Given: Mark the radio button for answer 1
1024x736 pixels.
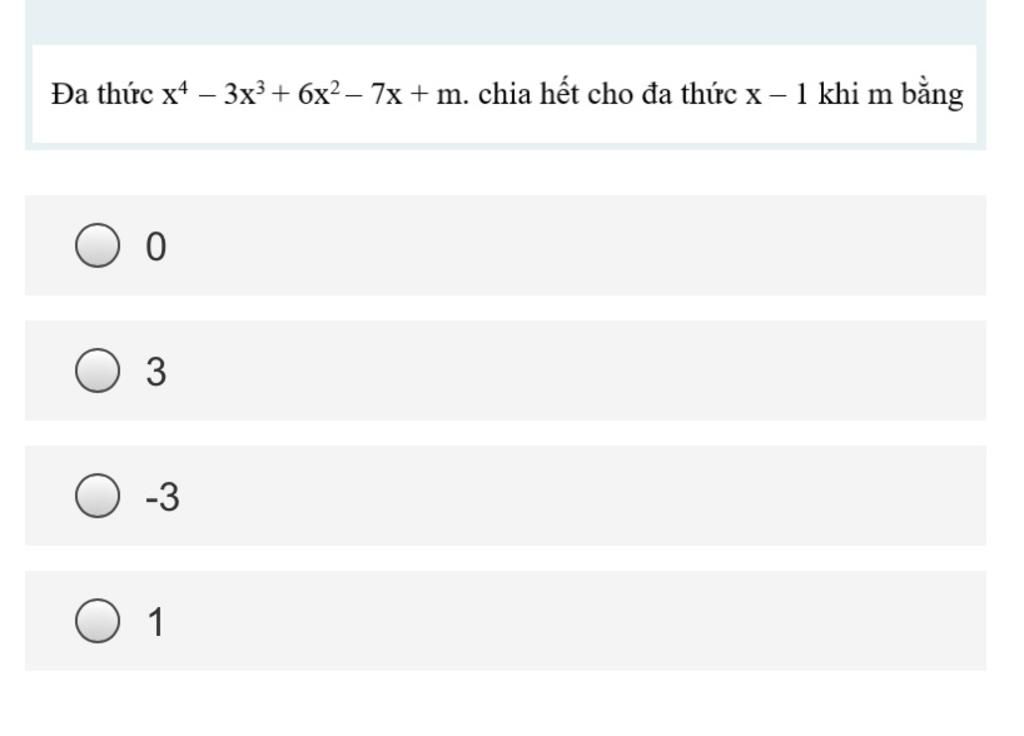Looking at the screenshot, I should (x=97, y=621).
